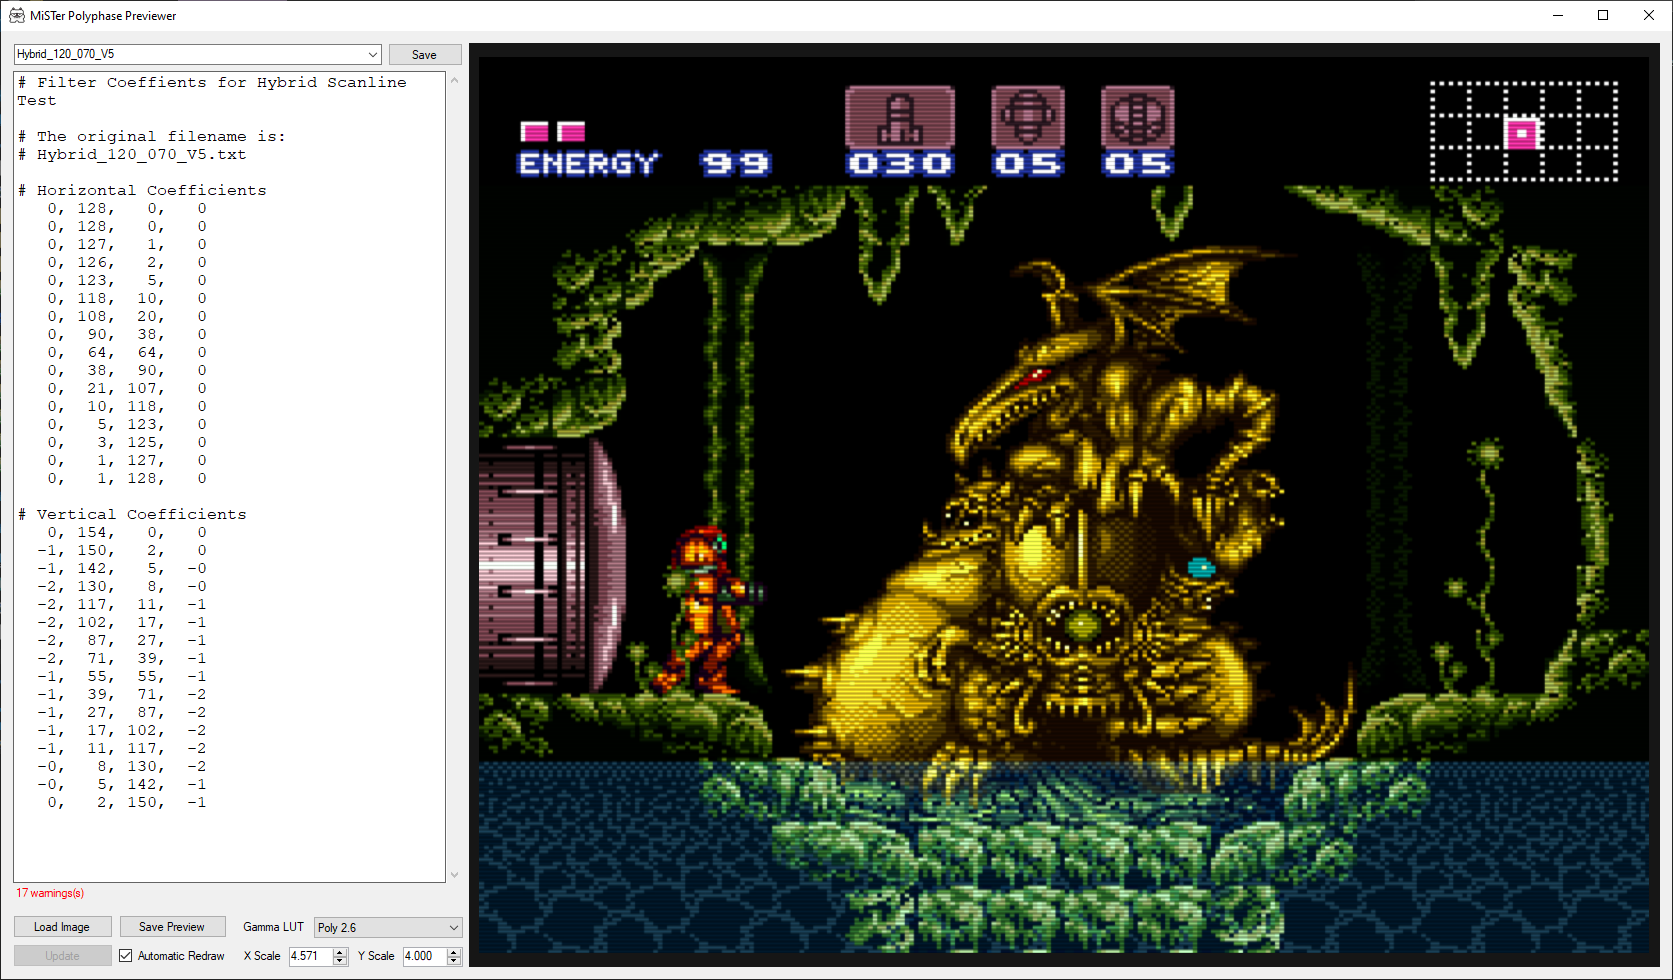Image resolution: width=1673 pixels, height=980 pixels.
Task: Open the Gamma LUT dropdown Poly 2.6
Action: [388, 927]
